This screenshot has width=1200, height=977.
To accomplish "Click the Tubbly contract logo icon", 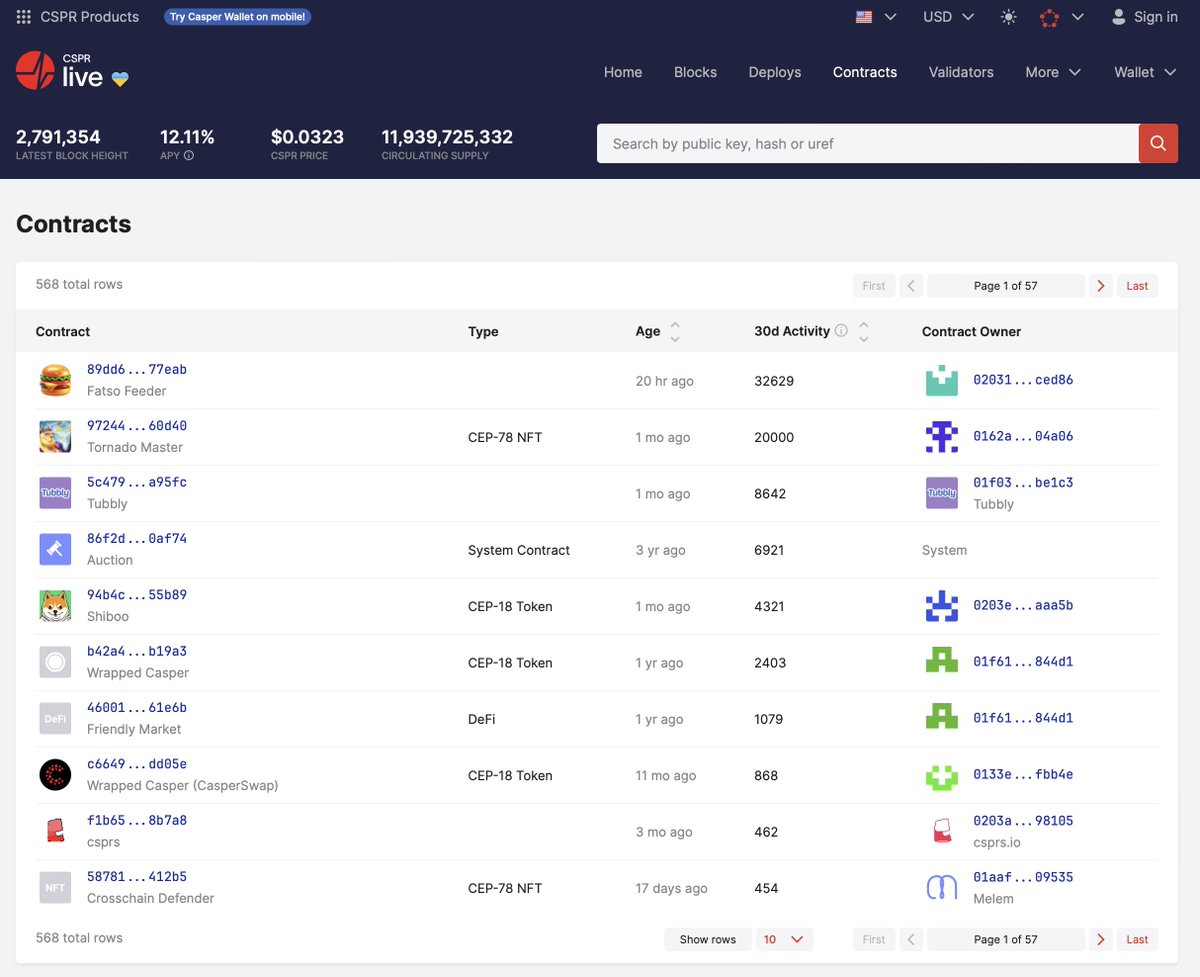I will pos(55,493).
